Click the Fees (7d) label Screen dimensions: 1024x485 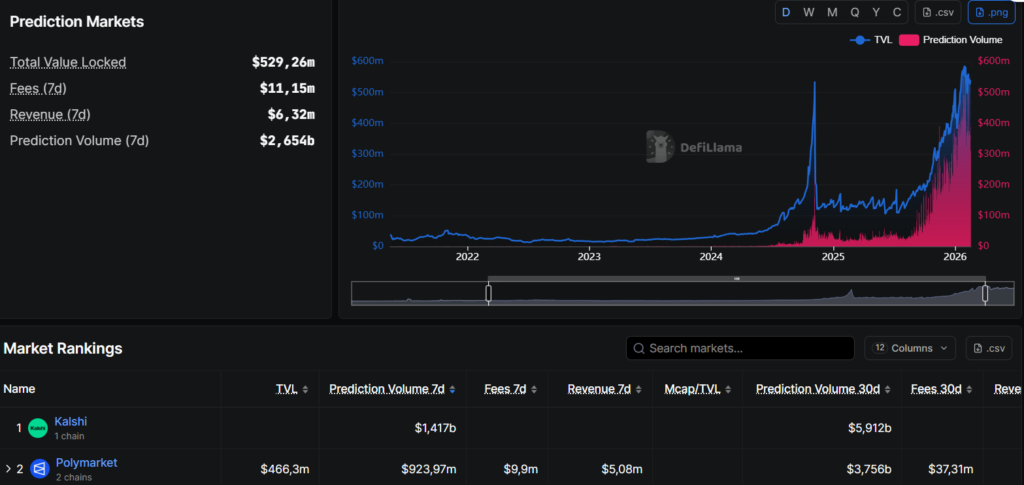click(38, 89)
